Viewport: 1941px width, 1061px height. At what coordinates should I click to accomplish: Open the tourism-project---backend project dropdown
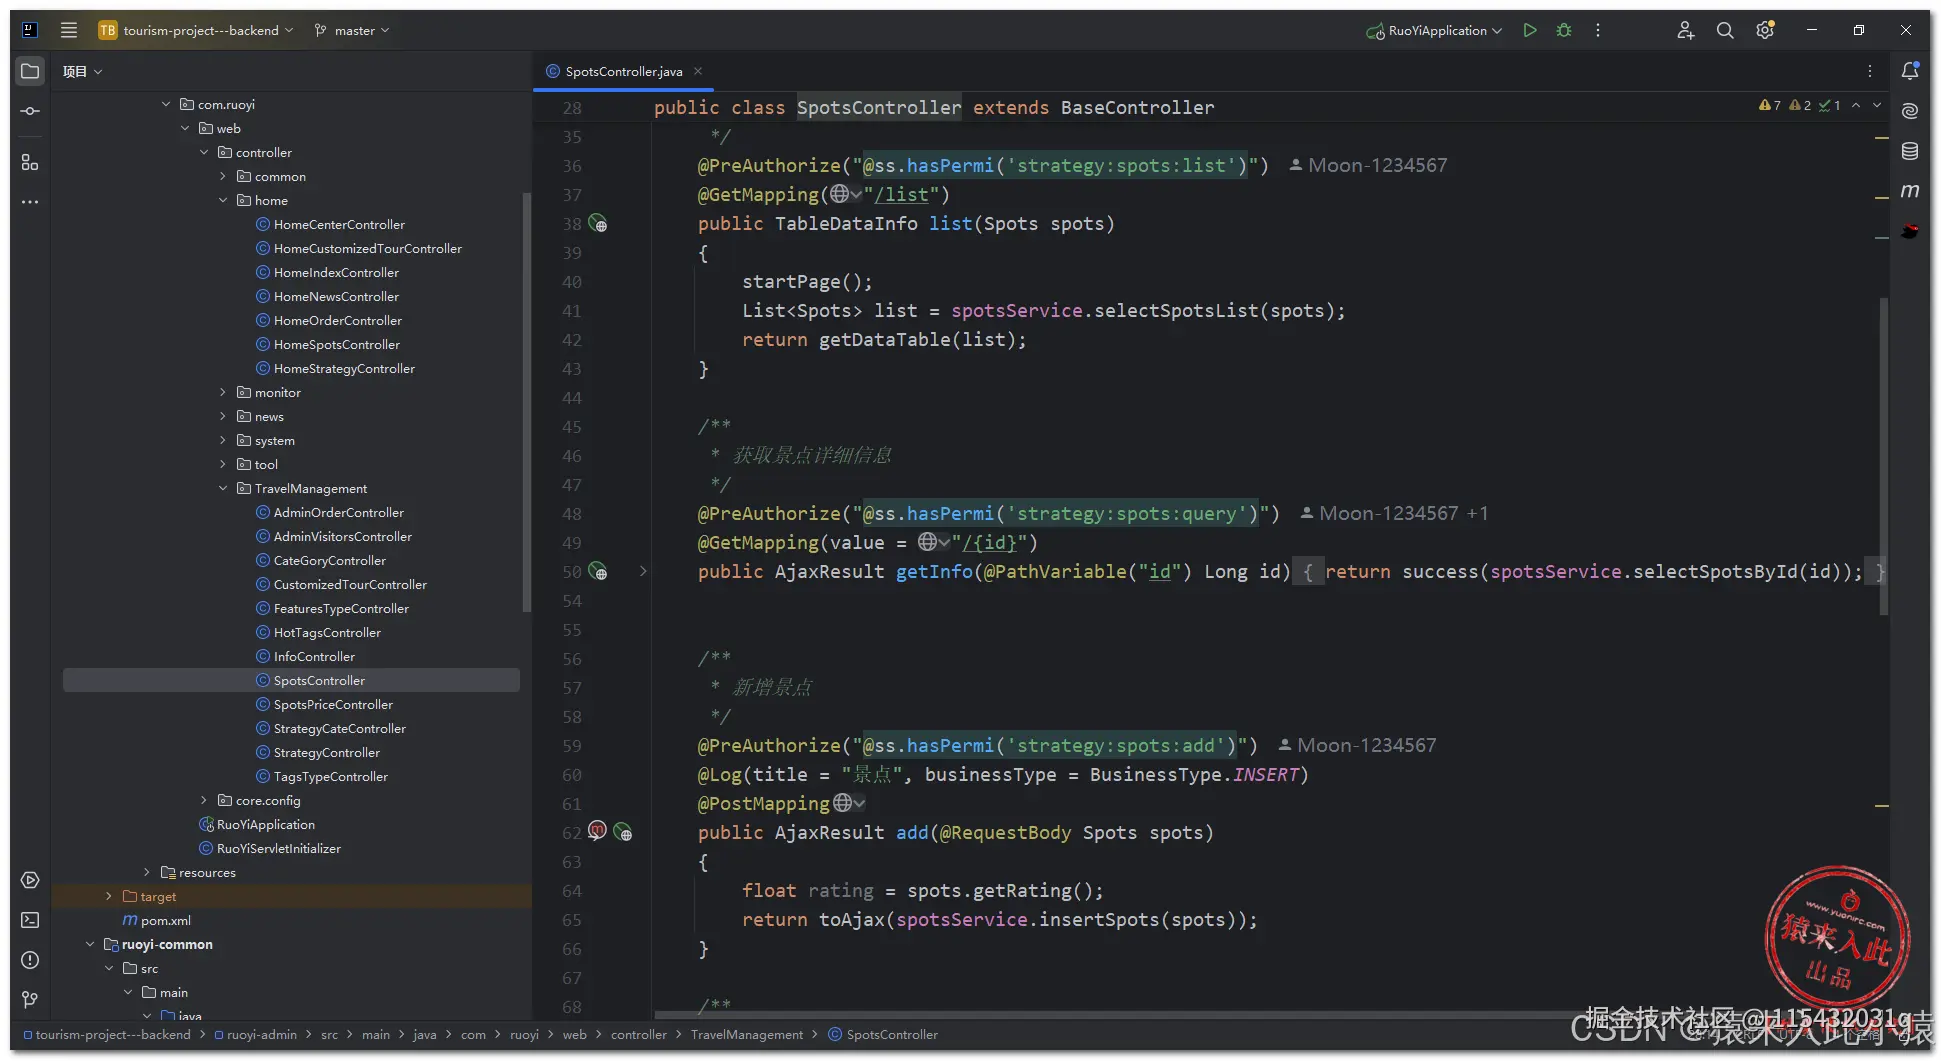pyautogui.click(x=196, y=30)
